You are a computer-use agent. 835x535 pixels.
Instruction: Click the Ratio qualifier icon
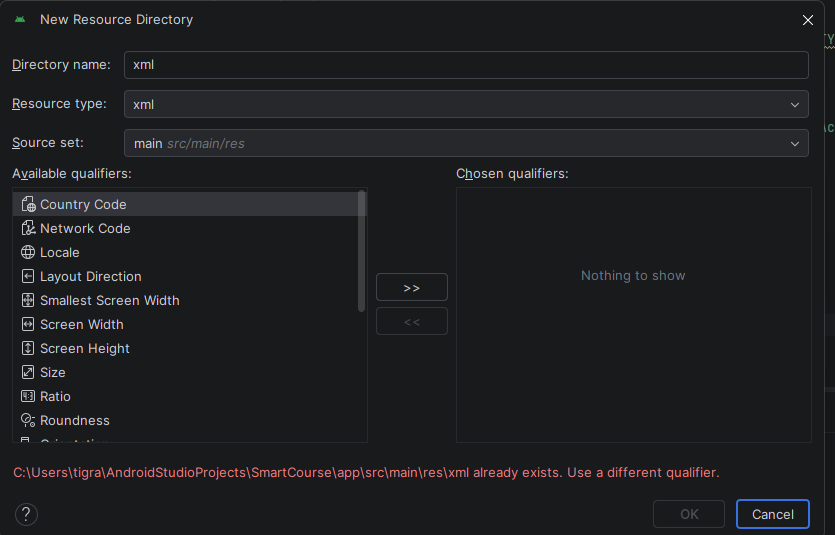click(28, 396)
